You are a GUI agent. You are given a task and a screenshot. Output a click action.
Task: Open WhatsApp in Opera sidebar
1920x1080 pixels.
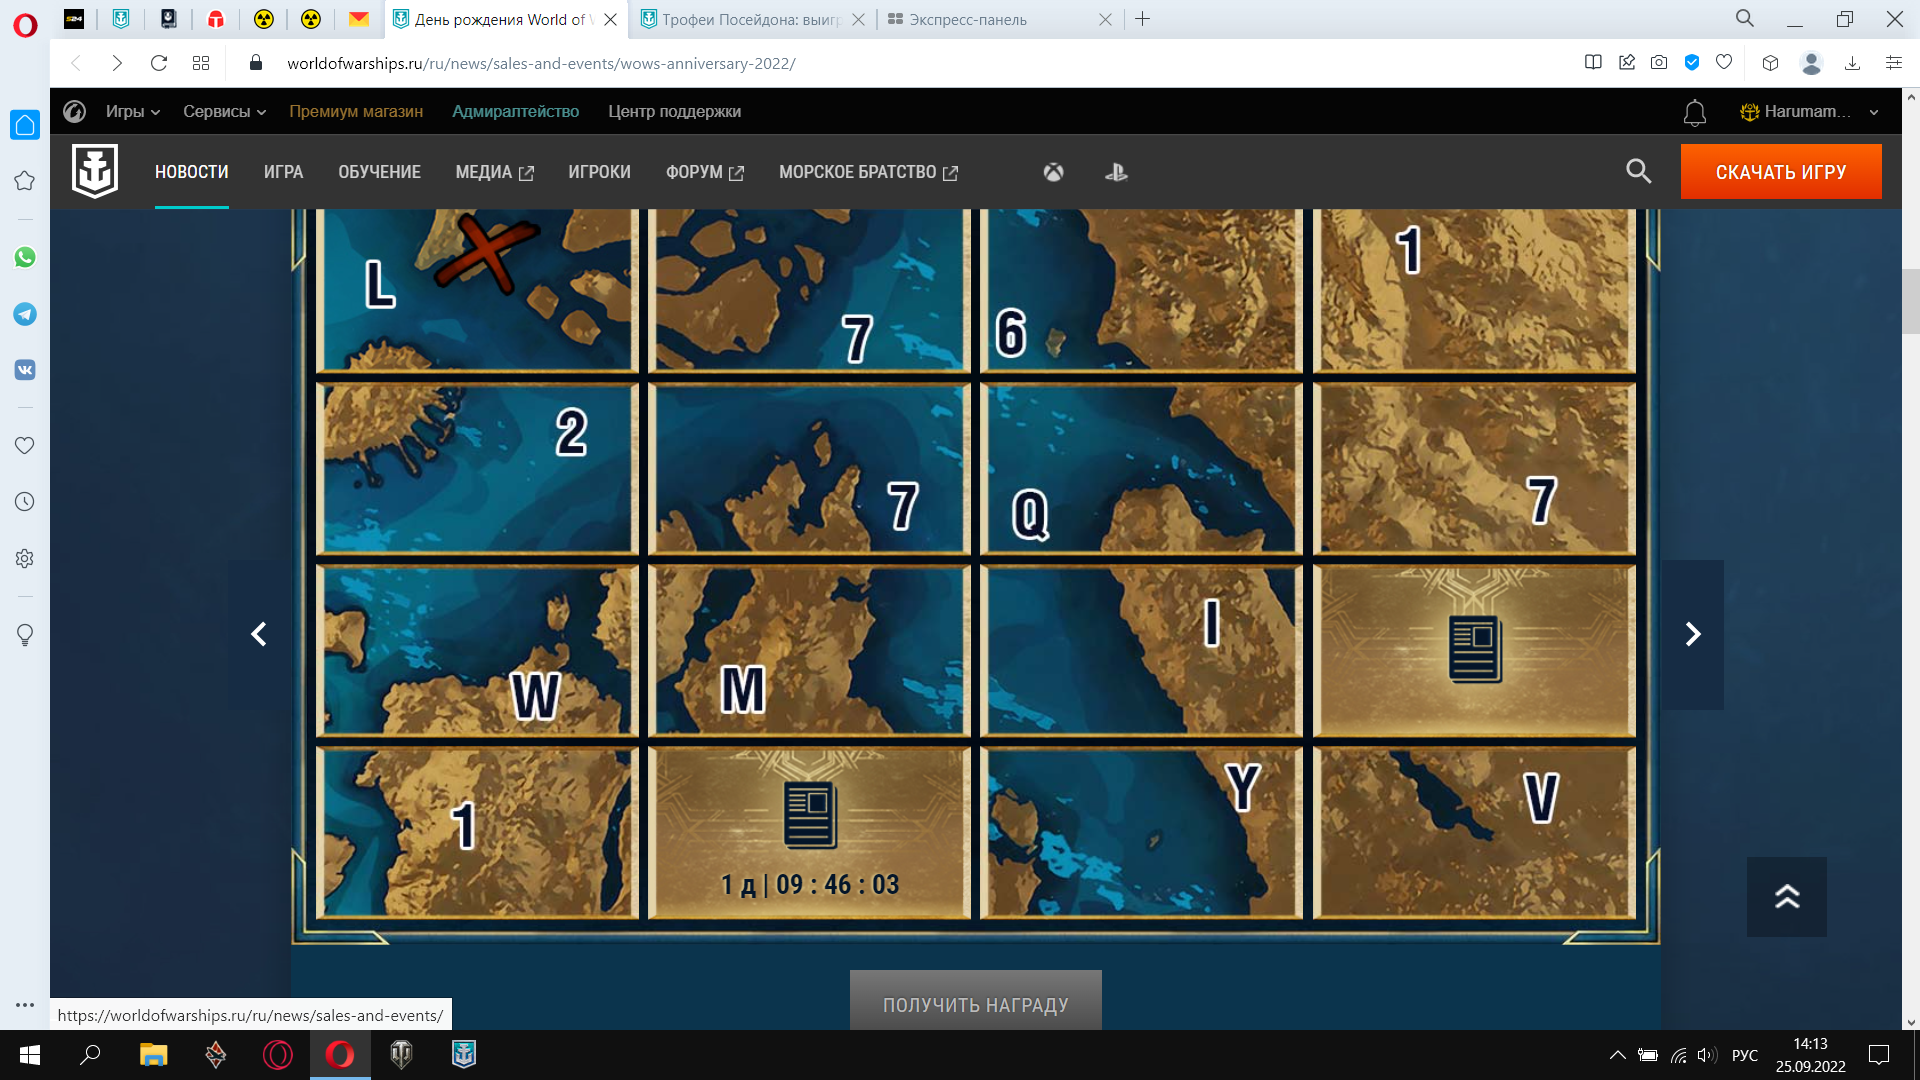tap(25, 257)
